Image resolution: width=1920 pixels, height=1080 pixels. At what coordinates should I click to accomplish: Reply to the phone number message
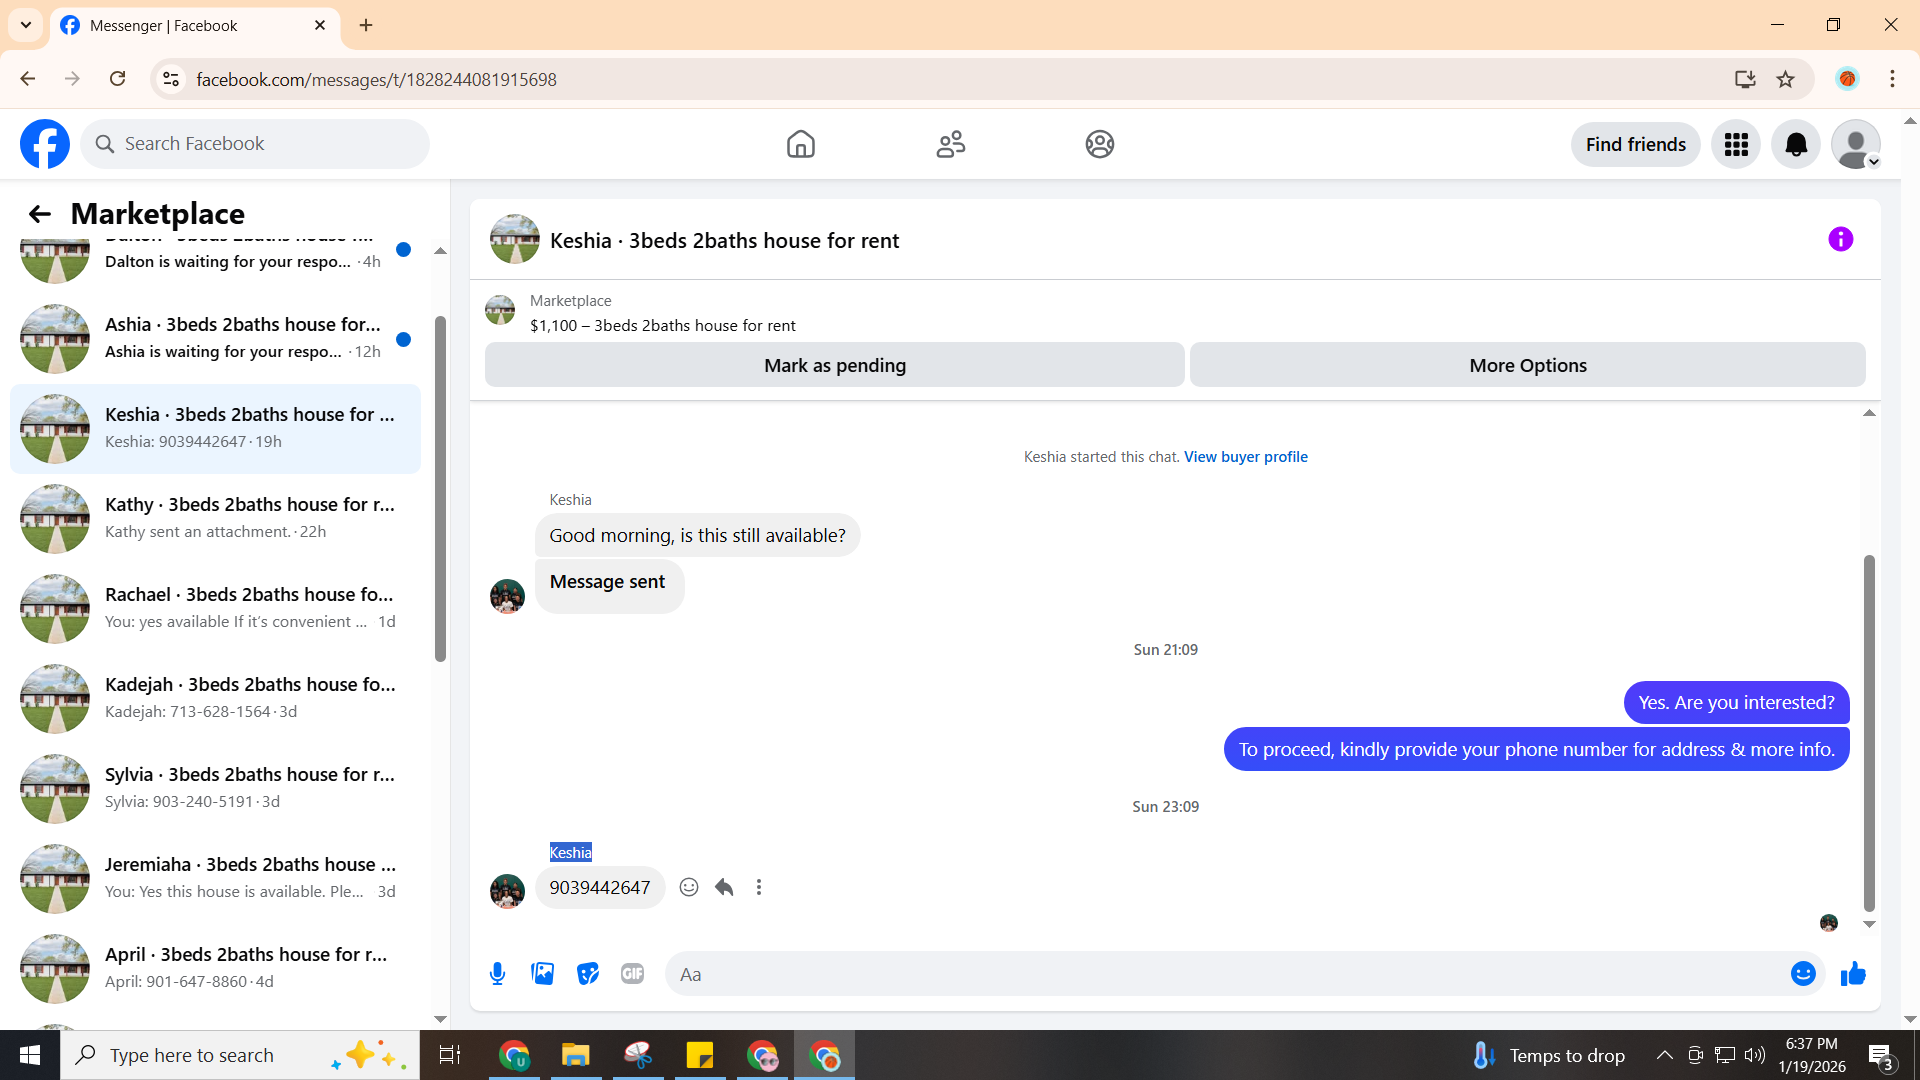(x=724, y=887)
